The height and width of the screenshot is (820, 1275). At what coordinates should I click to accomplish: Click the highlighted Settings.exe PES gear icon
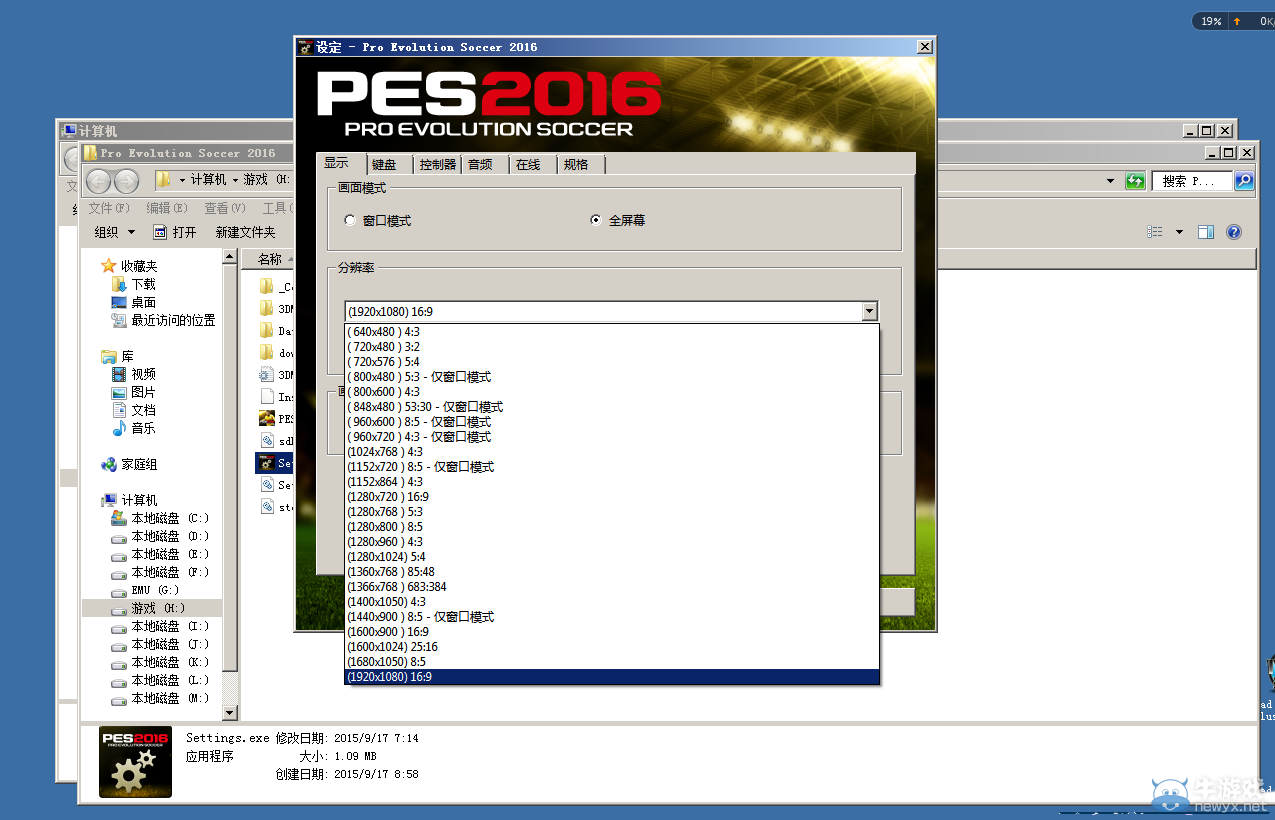pyautogui.click(x=266, y=462)
